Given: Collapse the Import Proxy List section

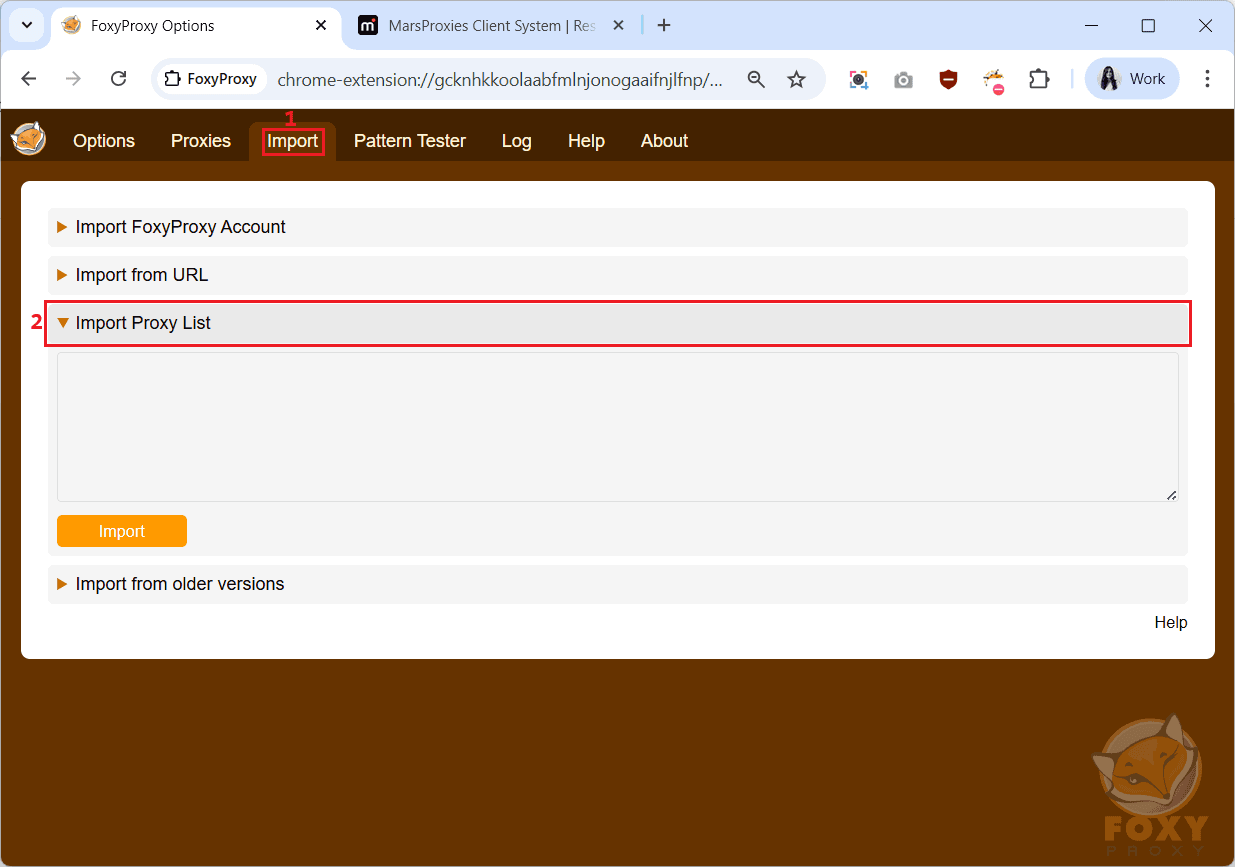Looking at the screenshot, I should 143,323.
